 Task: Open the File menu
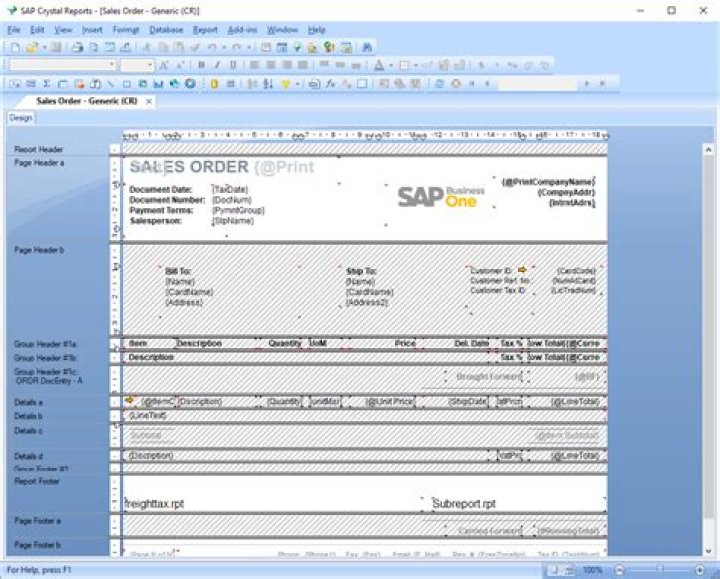click(14, 30)
